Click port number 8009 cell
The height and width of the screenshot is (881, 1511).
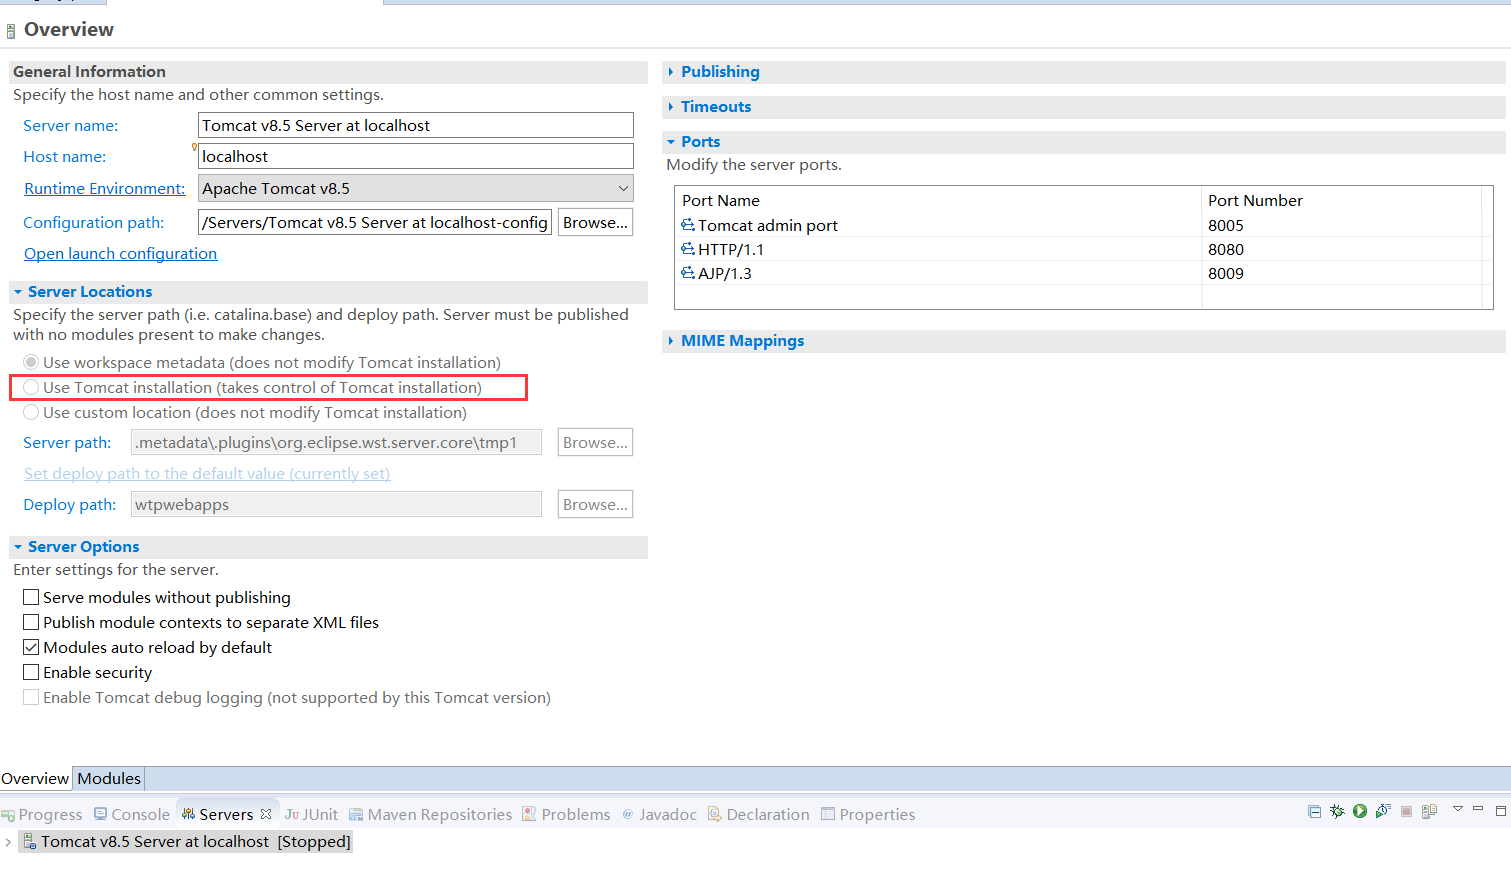(x=1226, y=273)
